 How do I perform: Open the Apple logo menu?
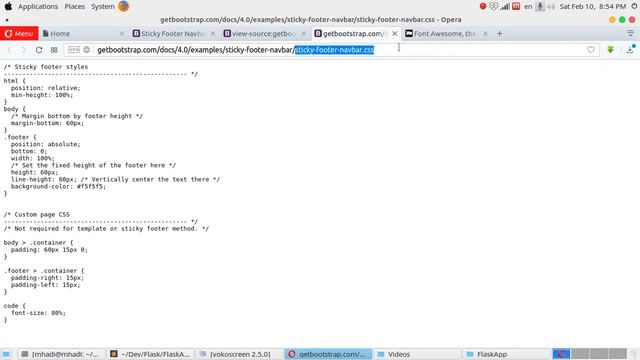coord(8,6)
